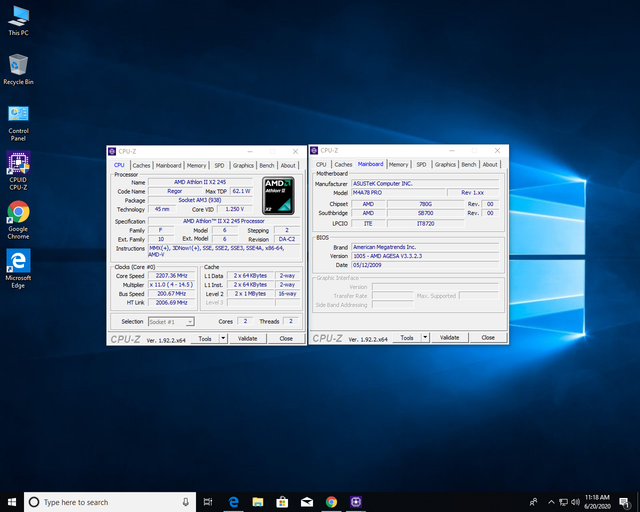
Task: Open Bench tab in right CPU-Z window
Action: point(469,165)
